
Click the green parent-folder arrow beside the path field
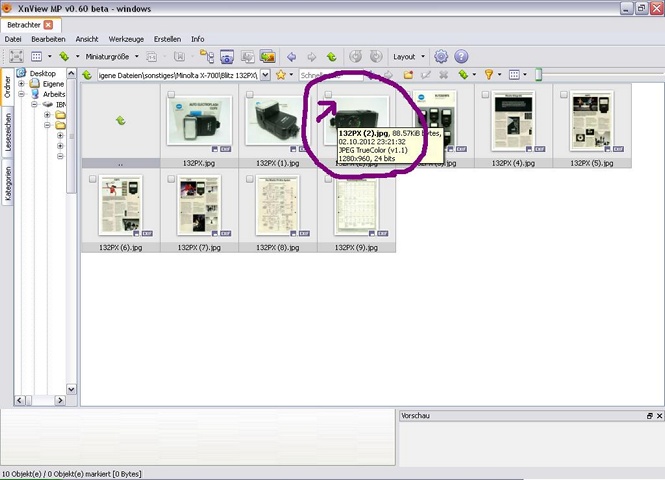(87, 75)
